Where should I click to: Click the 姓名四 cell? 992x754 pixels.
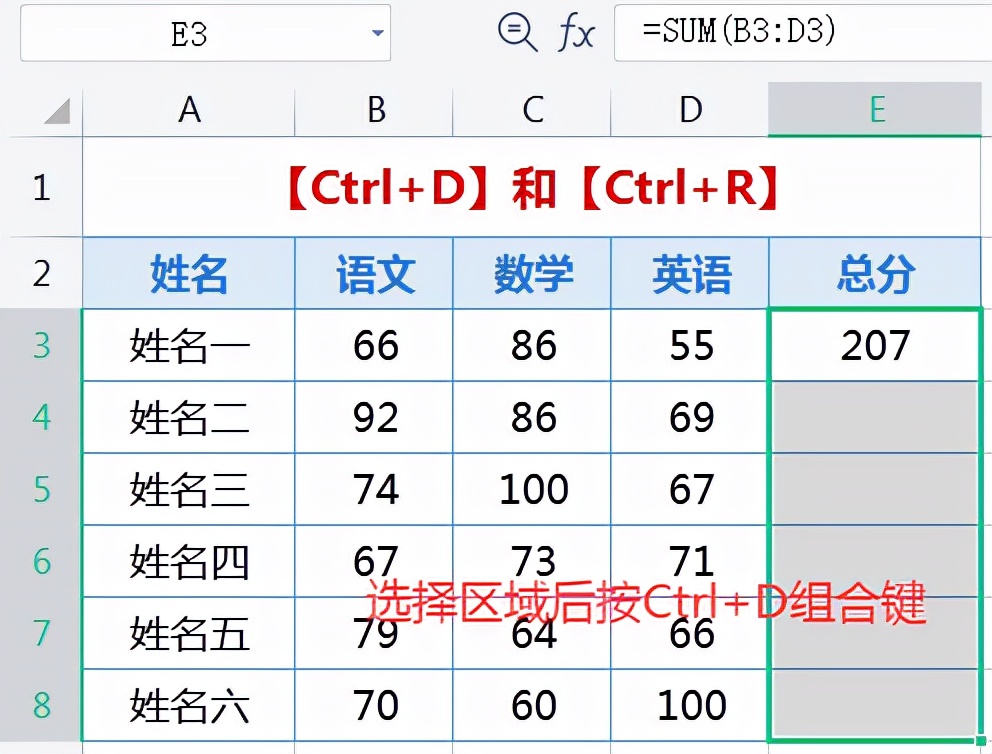pyautogui.click(x=188, y=561)
